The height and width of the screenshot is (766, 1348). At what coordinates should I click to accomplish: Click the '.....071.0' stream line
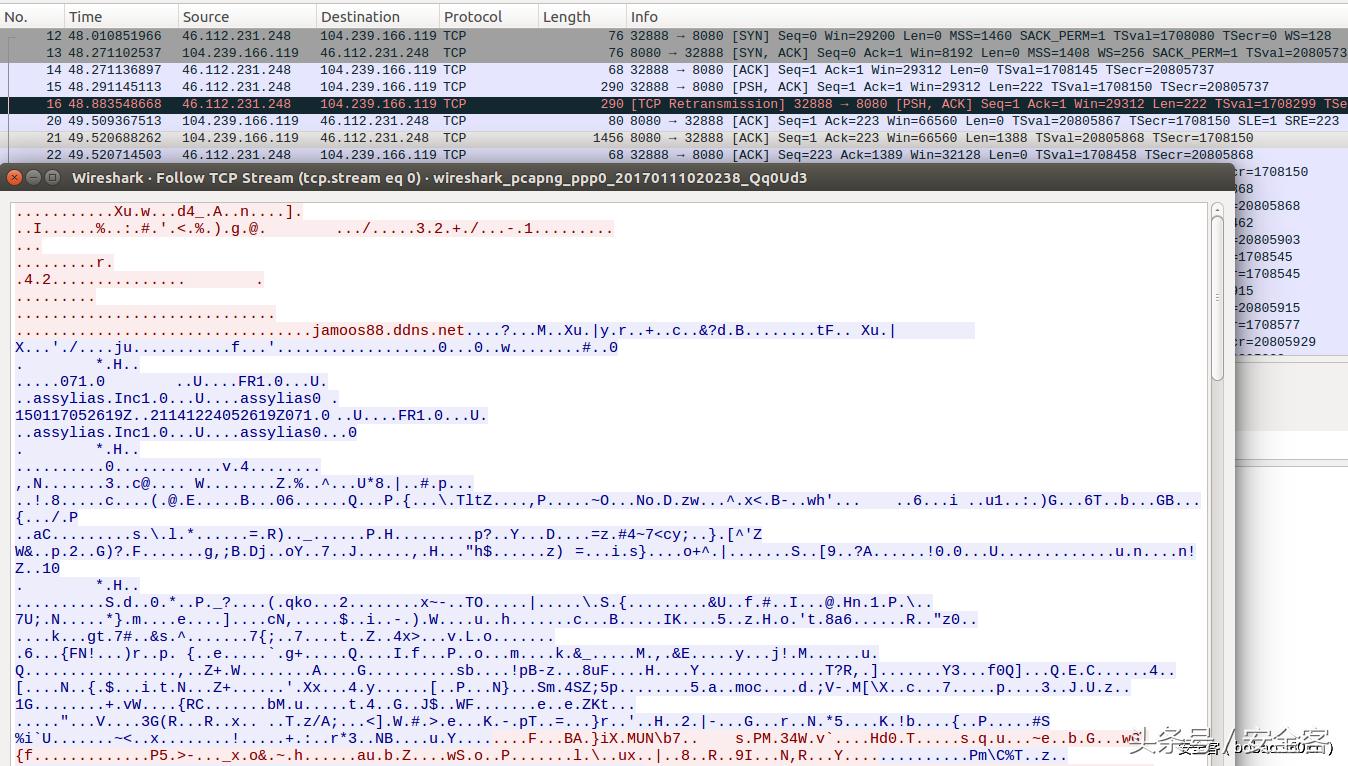pos(171,381)
